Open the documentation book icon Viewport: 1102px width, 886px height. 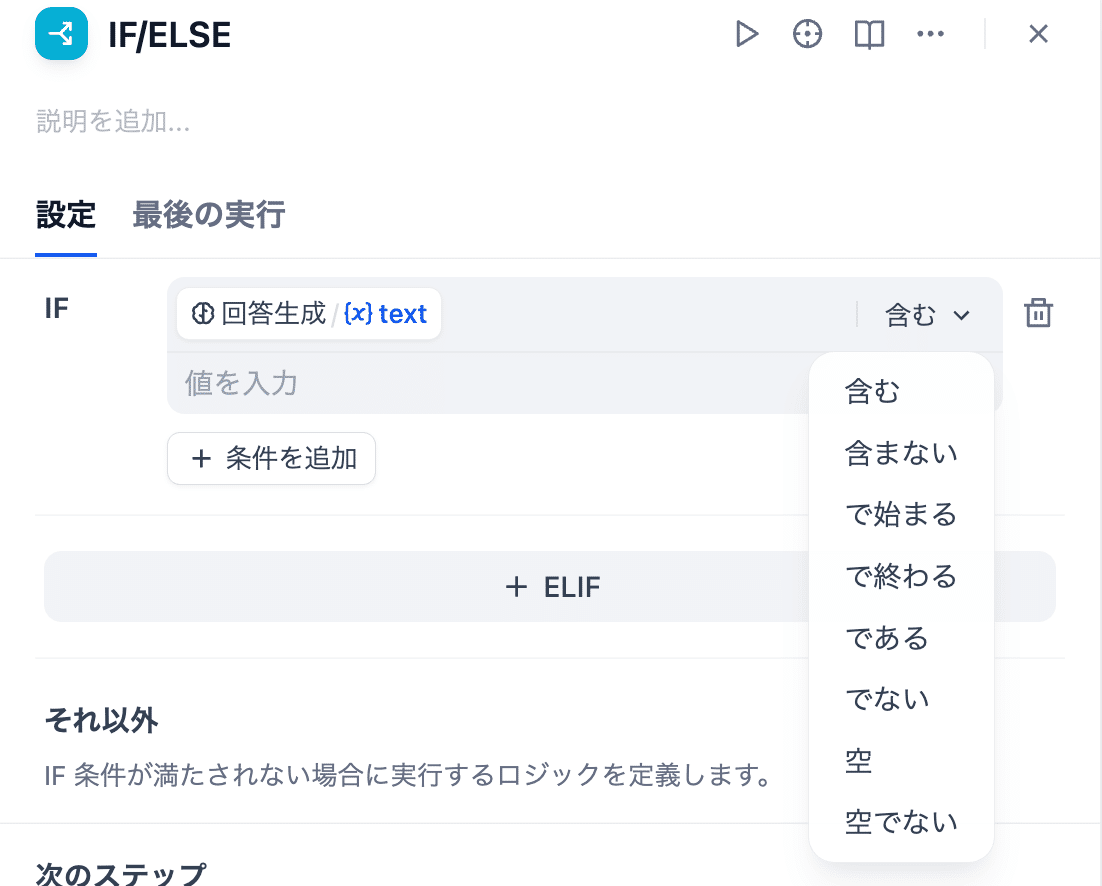(x=868, y=33)
